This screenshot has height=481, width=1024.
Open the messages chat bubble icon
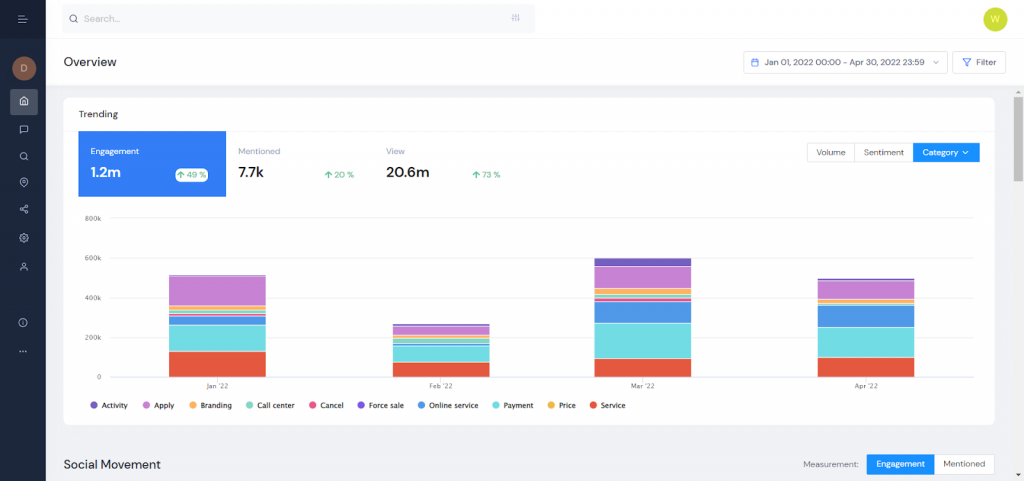tap(24, 129)
